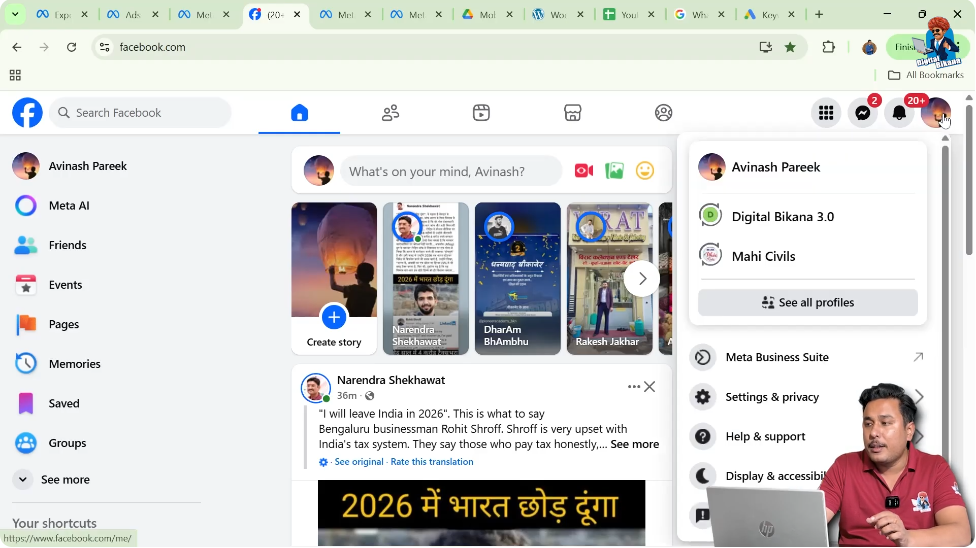
Task: Open the Home feed tab
Action: [299, 113]
